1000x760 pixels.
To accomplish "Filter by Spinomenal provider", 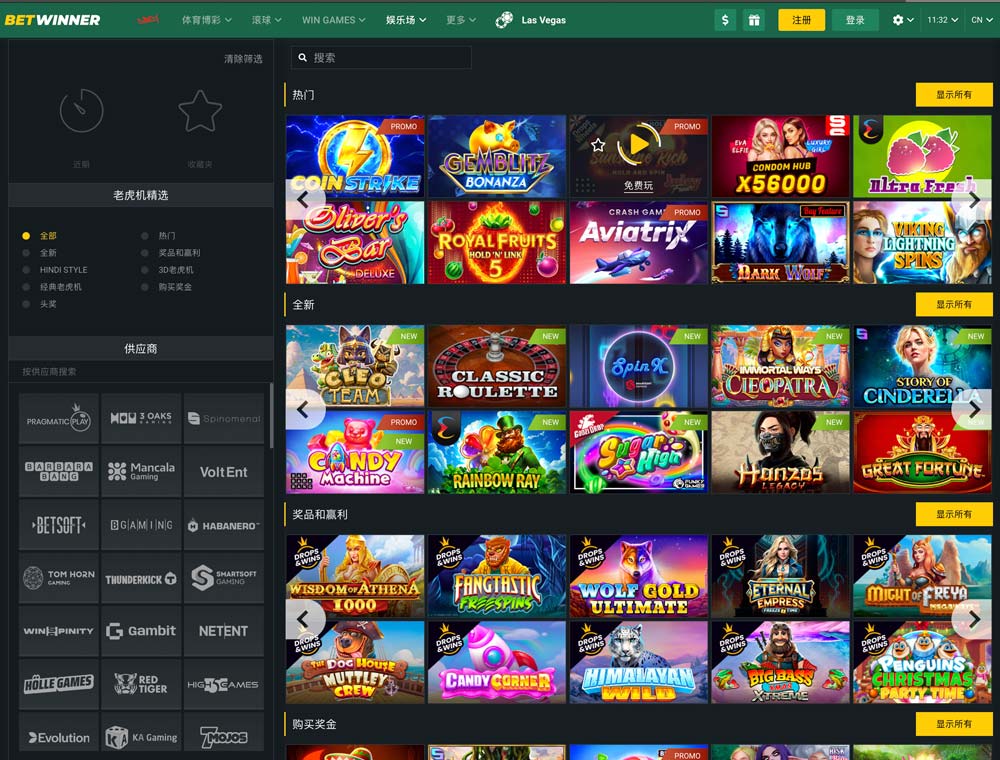I will click(224, 419).
